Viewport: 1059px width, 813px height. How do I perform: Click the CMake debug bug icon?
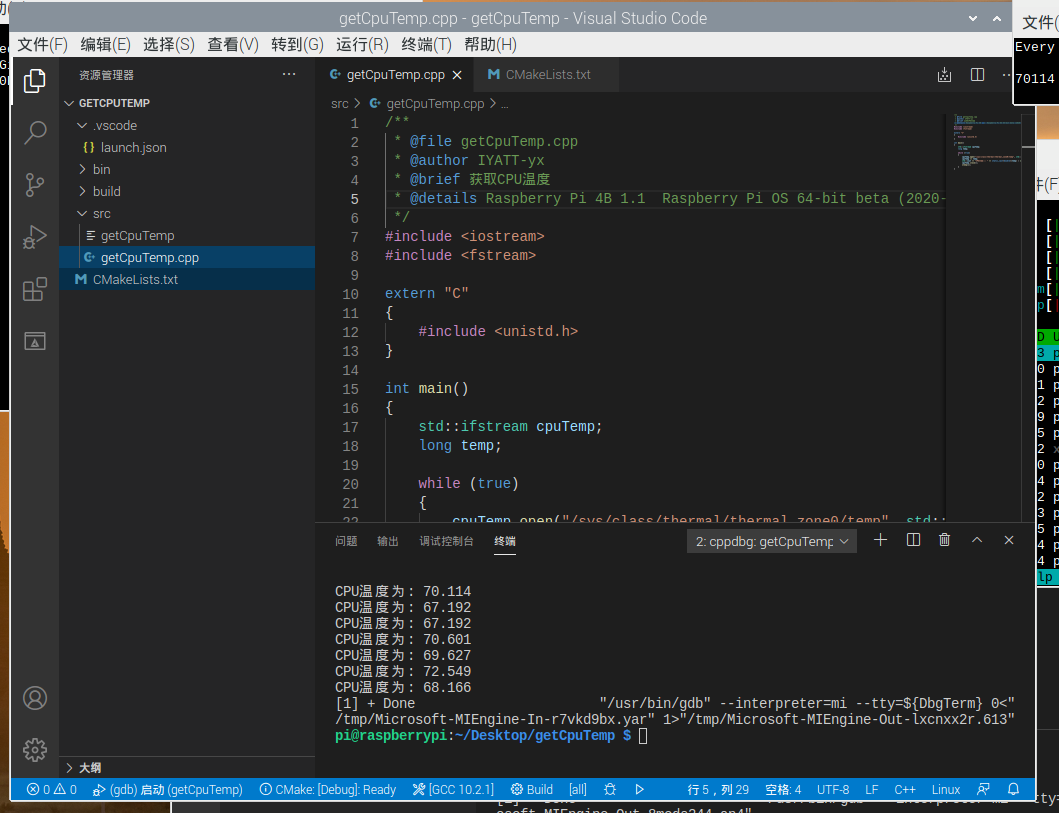click(610, 789)
